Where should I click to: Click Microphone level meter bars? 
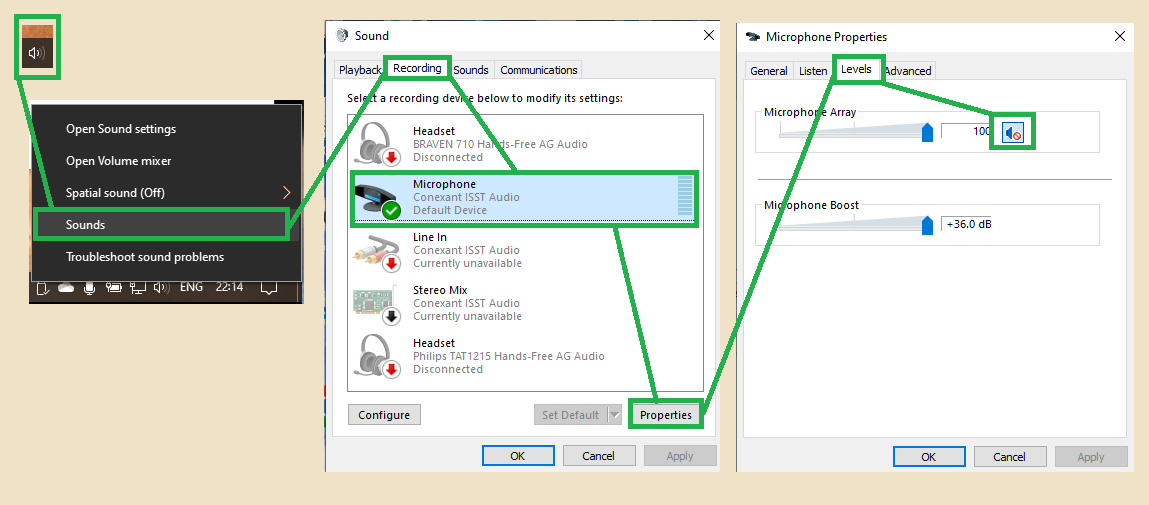(685, 197)
